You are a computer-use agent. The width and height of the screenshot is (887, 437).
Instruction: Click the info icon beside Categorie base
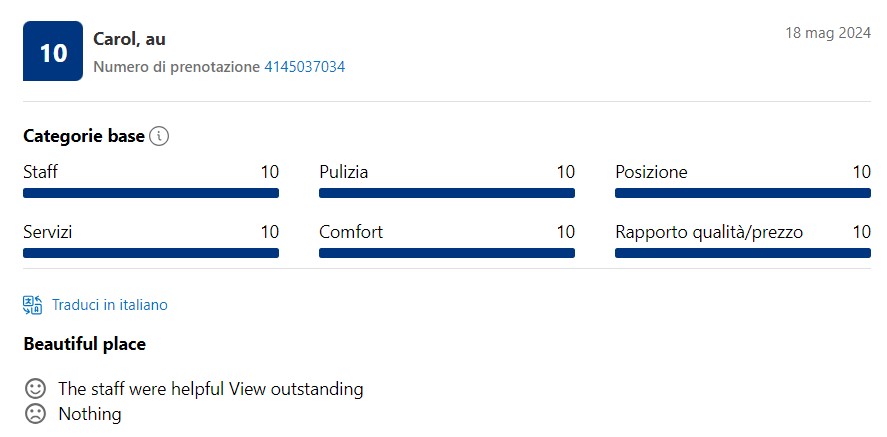[159, 136]
